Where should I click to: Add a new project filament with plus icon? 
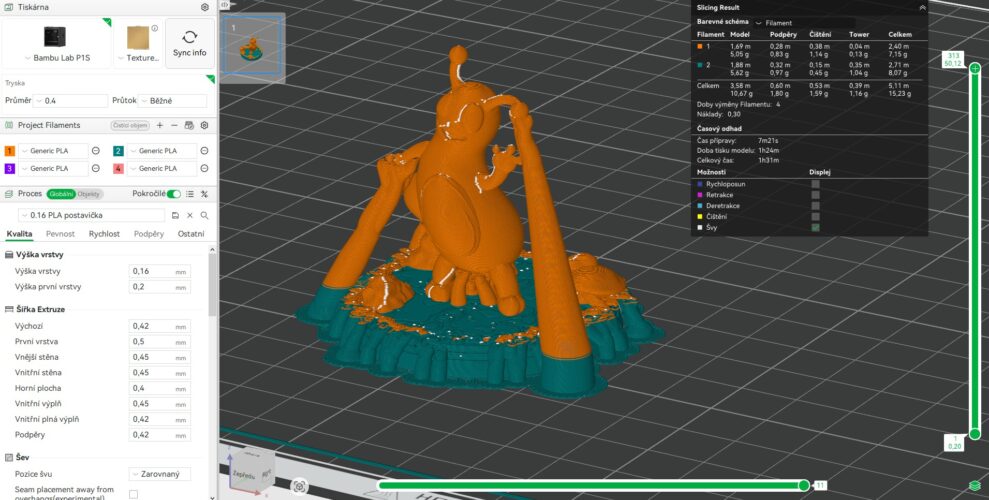[160, 125]
